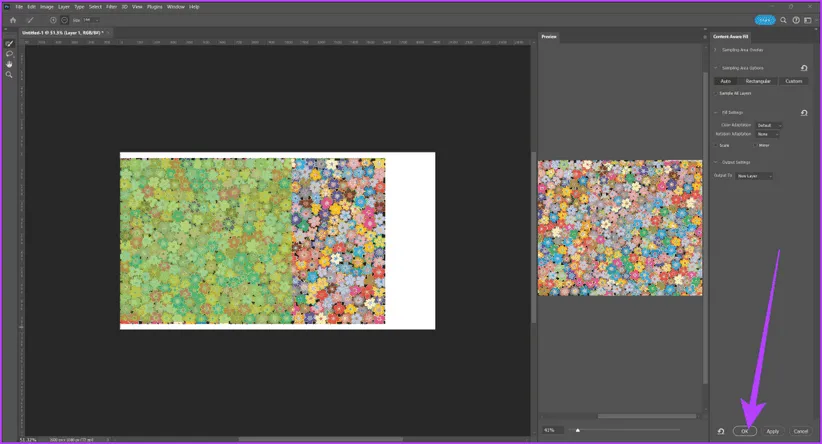This screenshot has height=444, width=822.
Task: Open the Filter menu
Action: click(111, 6)
